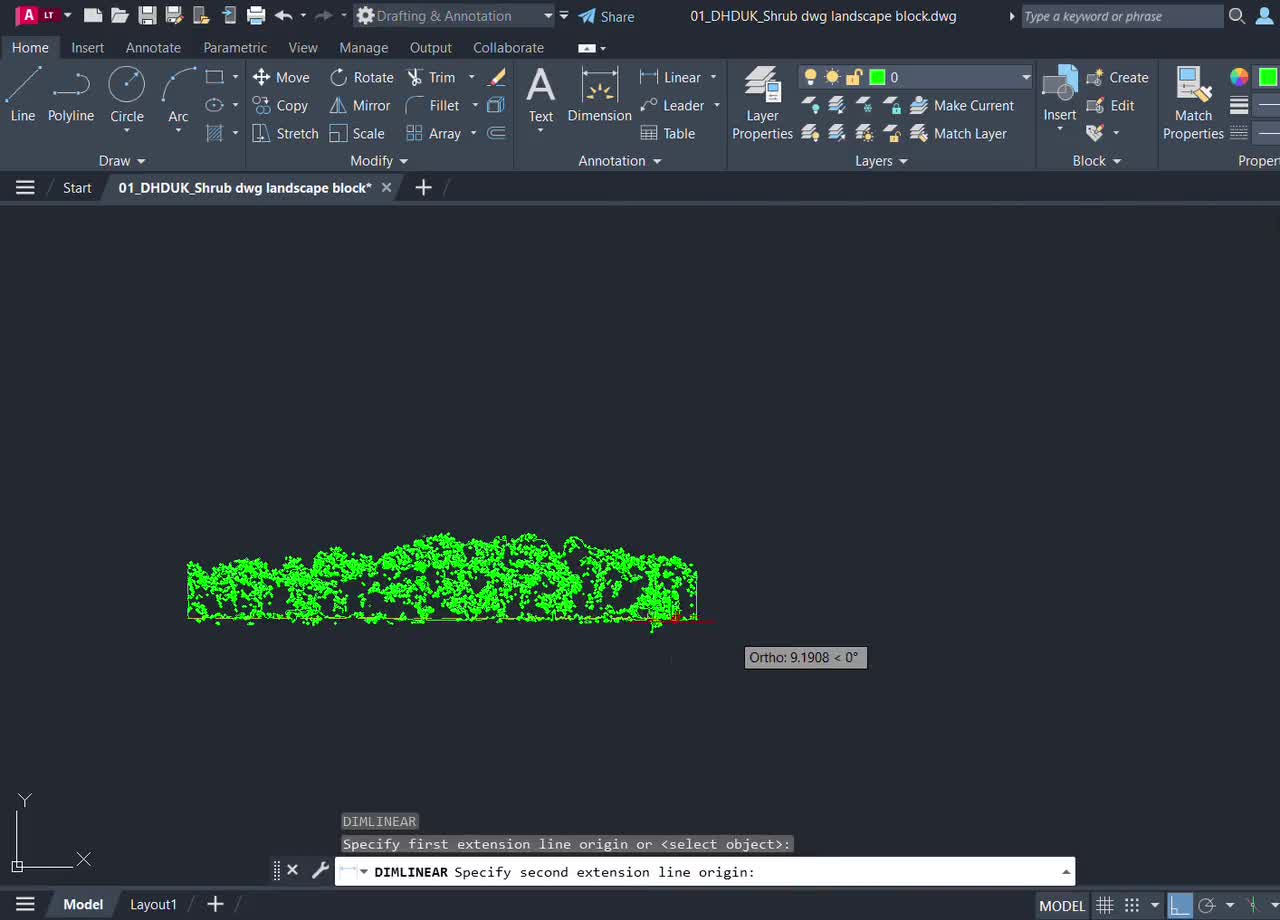Start the Multiline Text tool
Screen dimensions: 1280x920
pos(540,95)
